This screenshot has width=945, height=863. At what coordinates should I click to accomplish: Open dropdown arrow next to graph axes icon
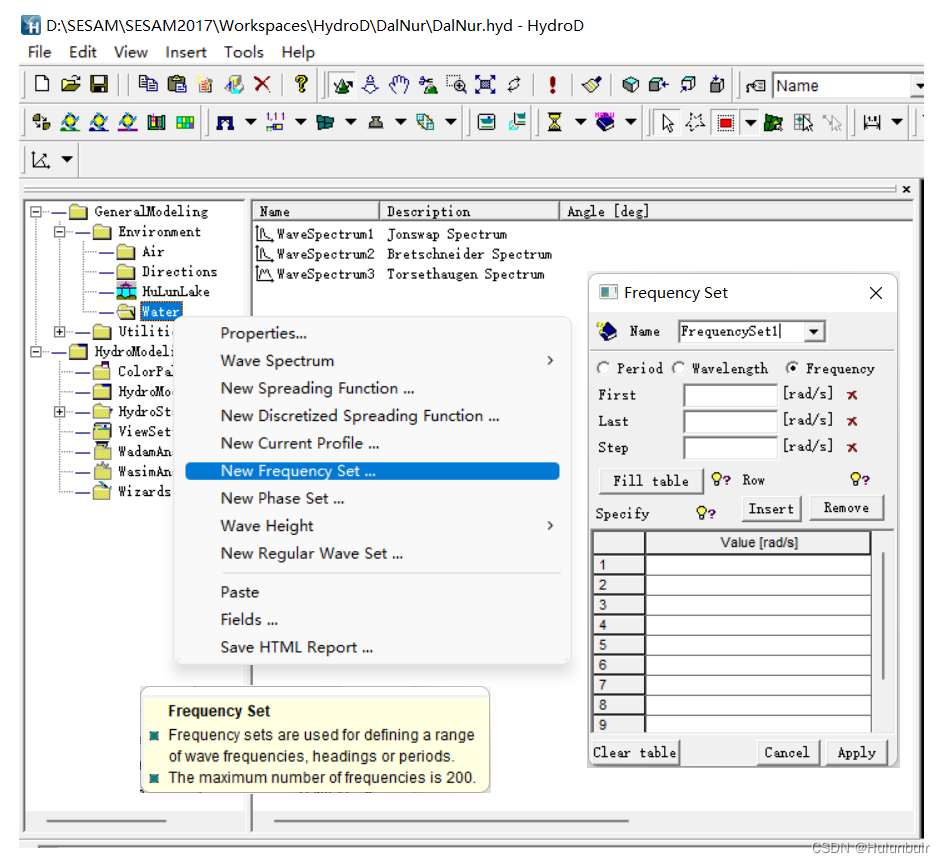67,160
